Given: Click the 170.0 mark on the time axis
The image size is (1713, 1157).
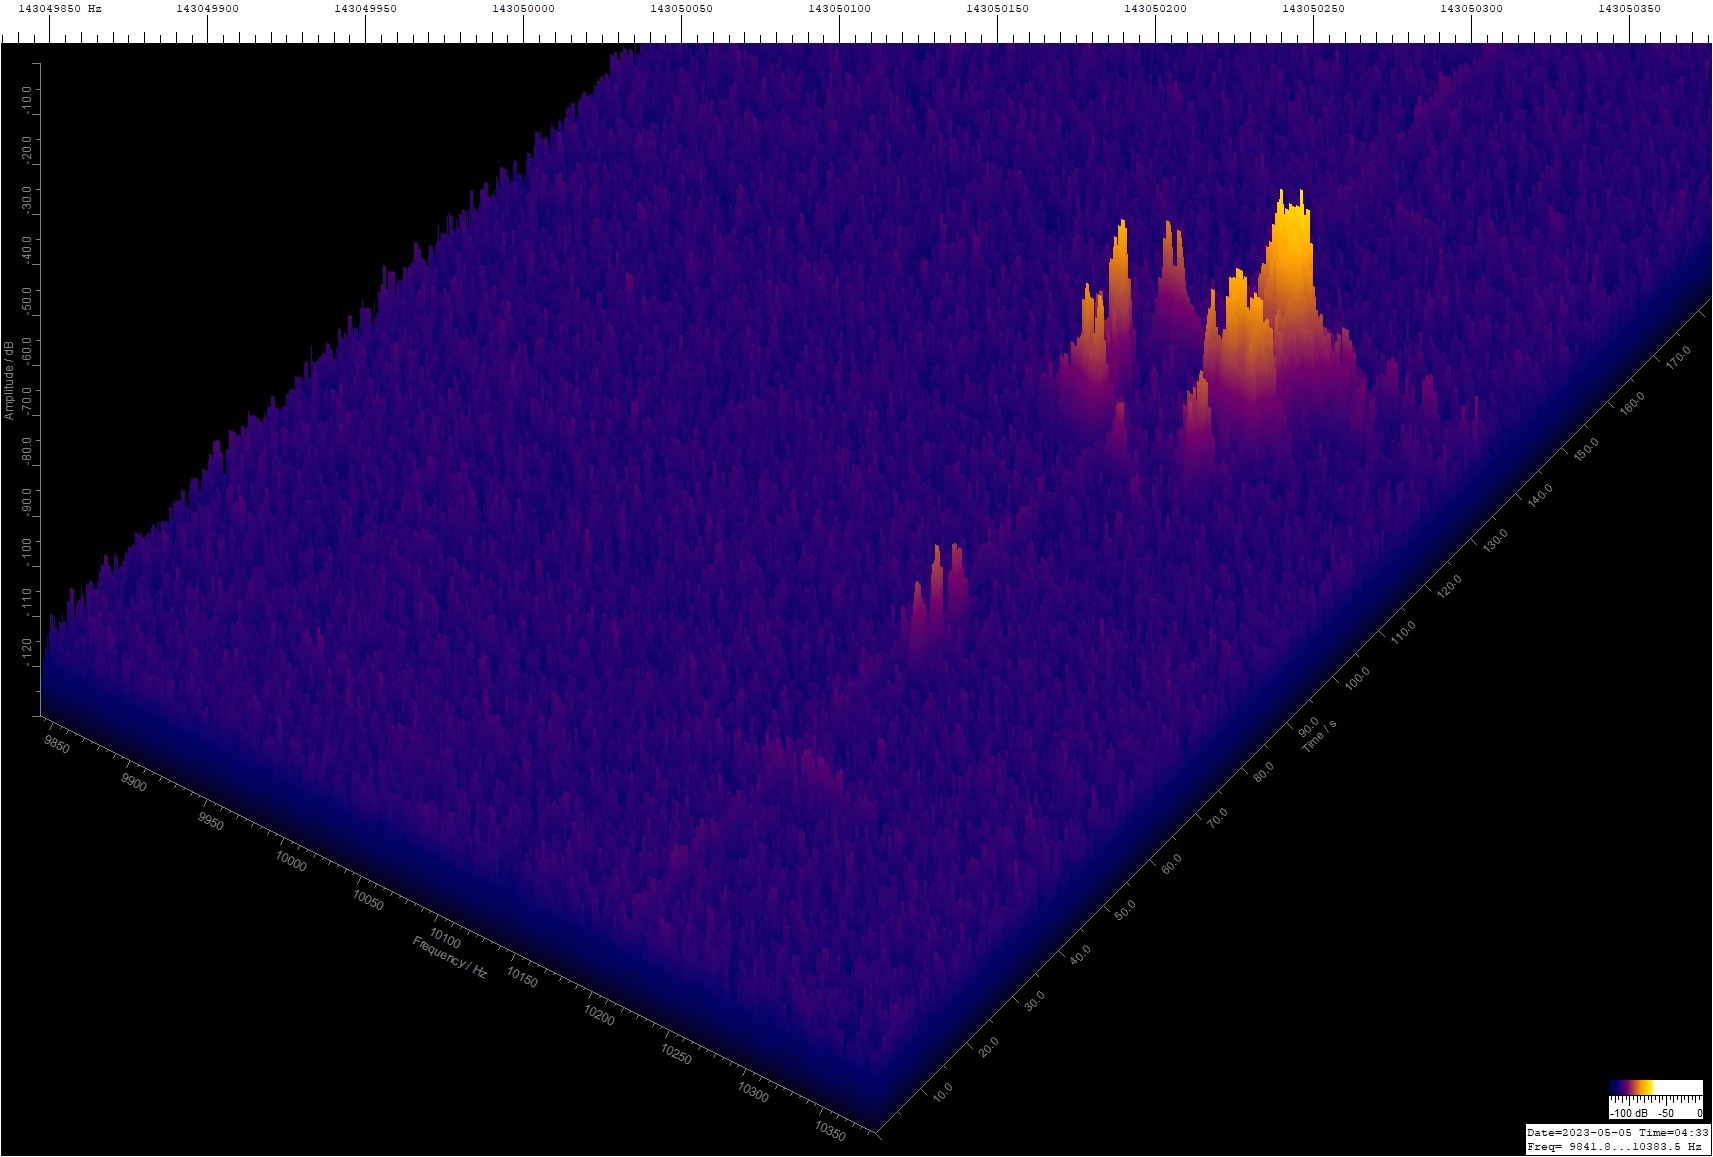Looking at the screenshot, I should pos(1678,357).
